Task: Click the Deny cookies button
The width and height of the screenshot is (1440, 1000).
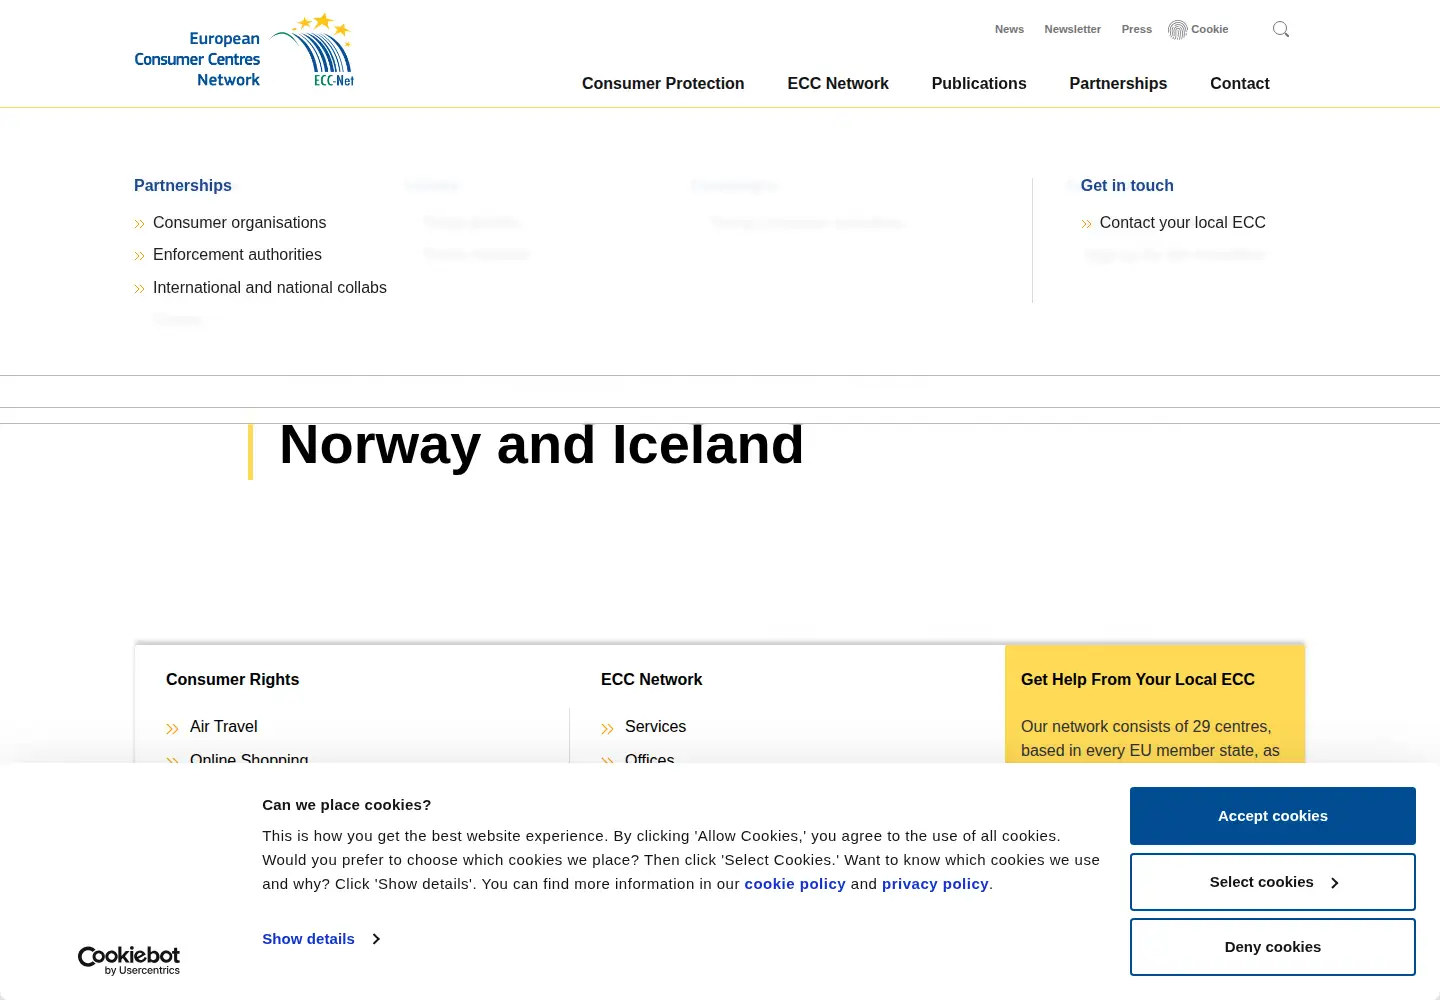Action: pos(1273,947)
